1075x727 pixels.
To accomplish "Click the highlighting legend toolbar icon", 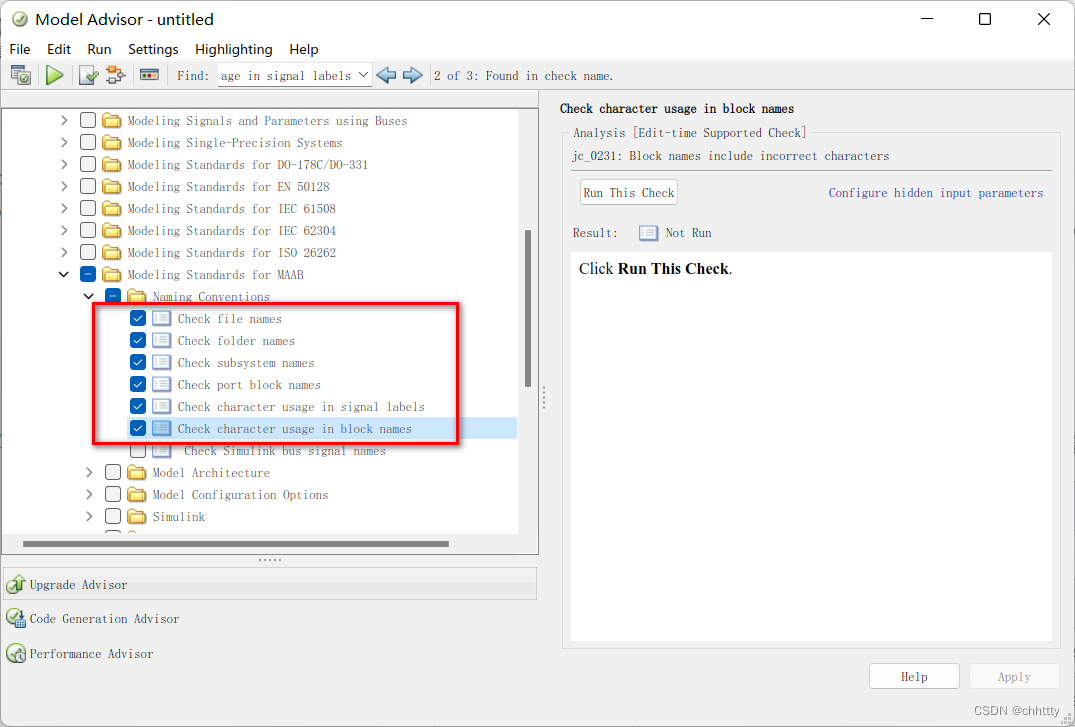I will coord(149,75).
